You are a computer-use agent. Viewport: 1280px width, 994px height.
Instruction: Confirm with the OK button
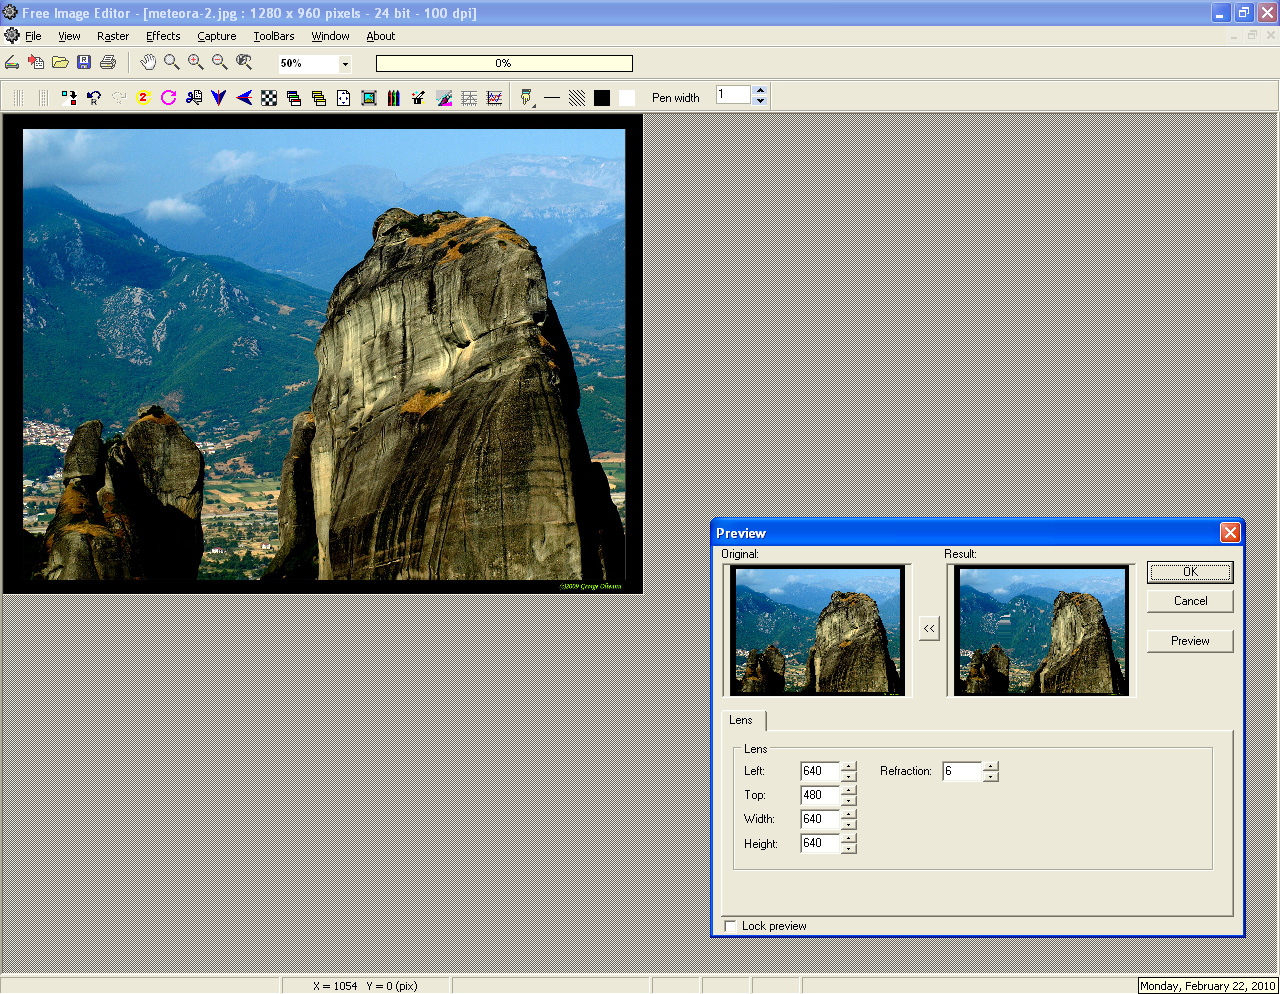[x=1190, y=572]
